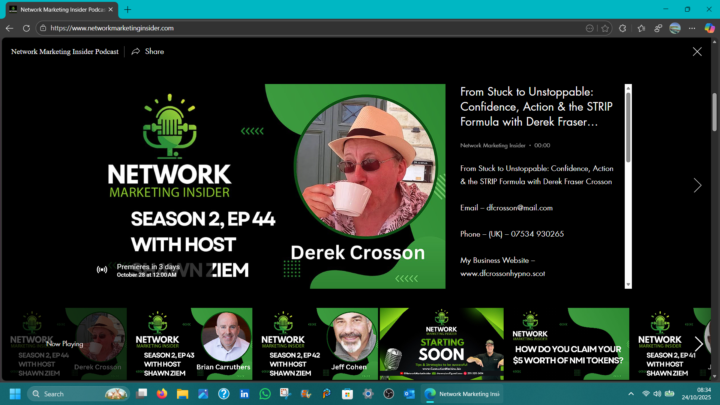Open the toolbar icon beside Favorites
Screen dimensions: 720x405
pyautogui.click(x=658, y=28)
